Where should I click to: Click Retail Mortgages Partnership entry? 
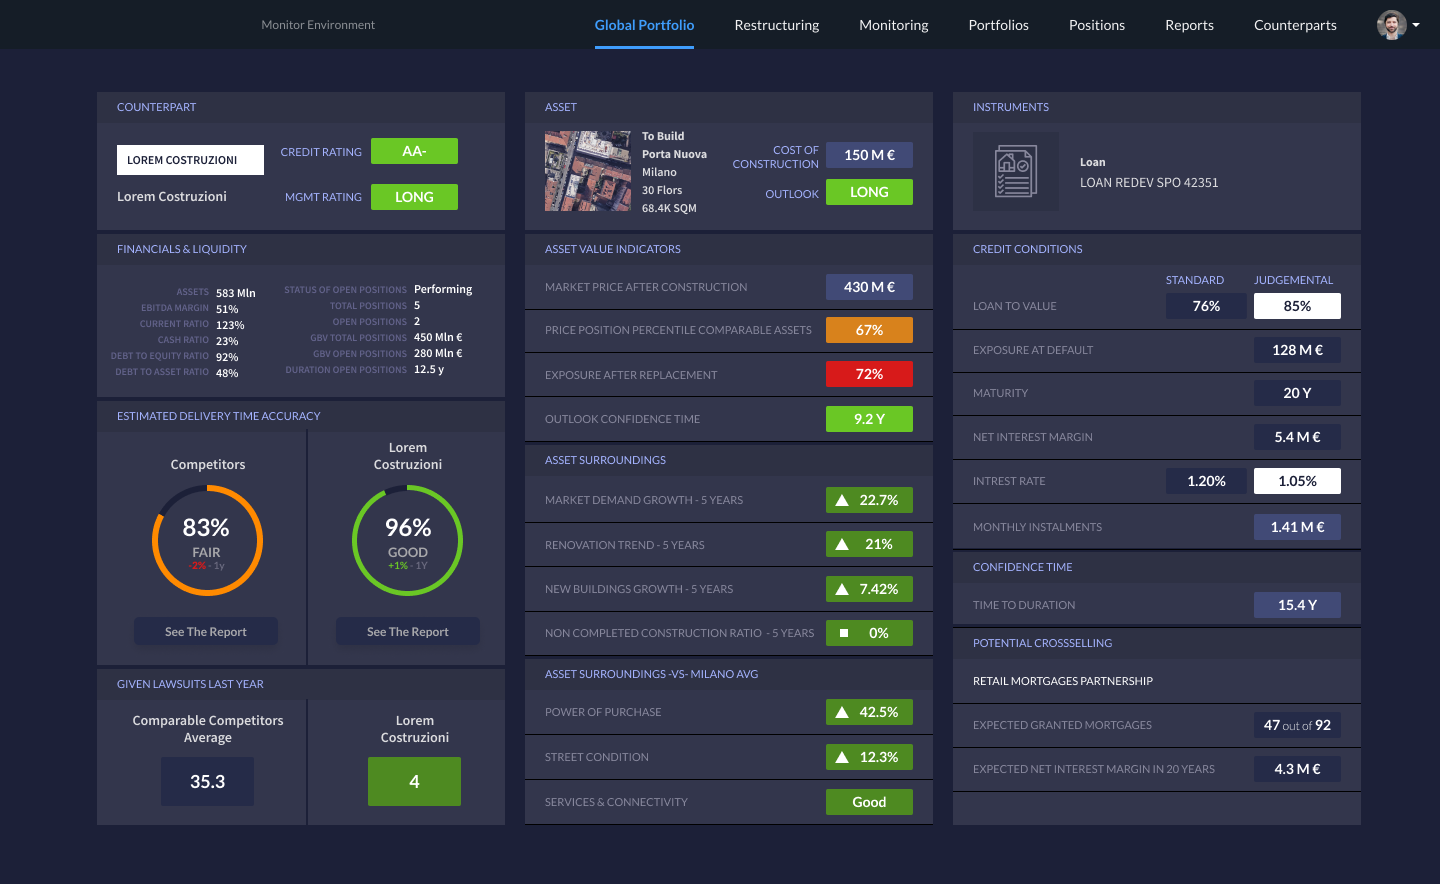pos(1063,681)
